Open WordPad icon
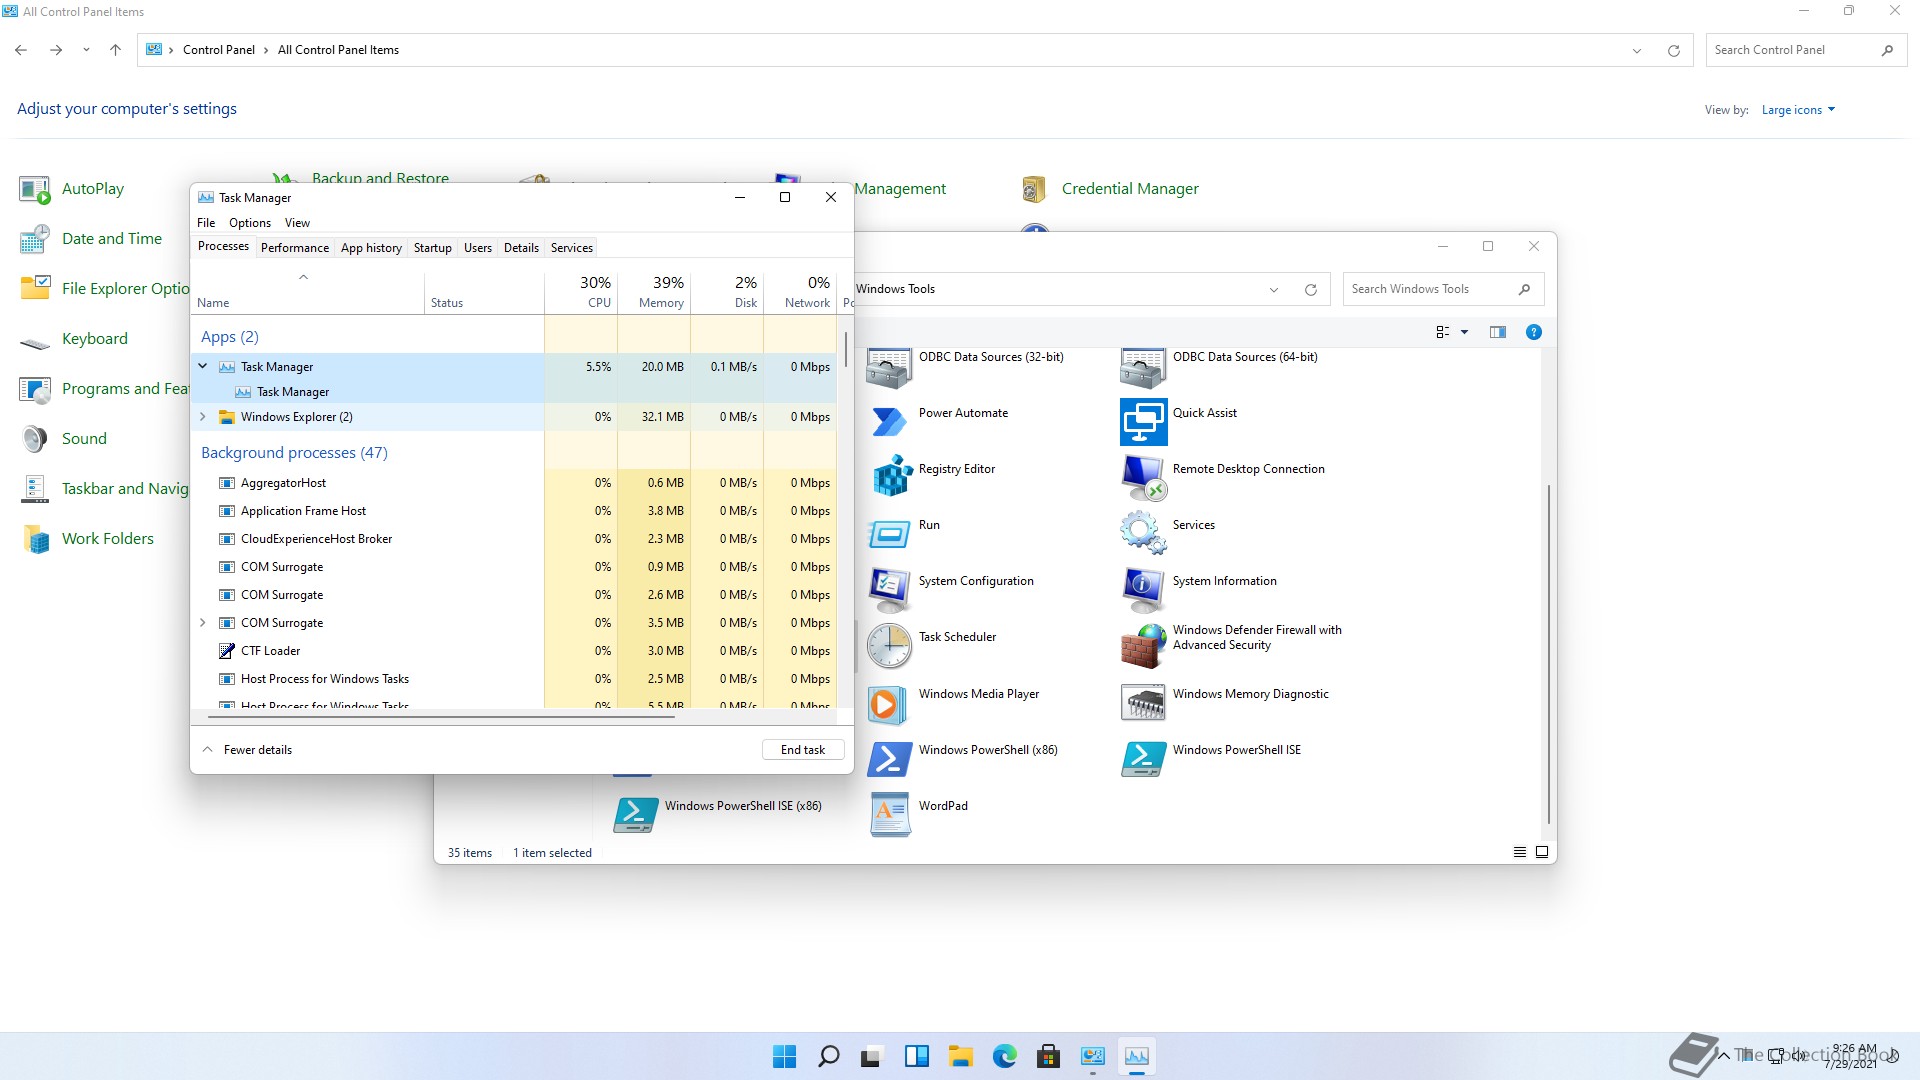 click(x=889, y=815)
